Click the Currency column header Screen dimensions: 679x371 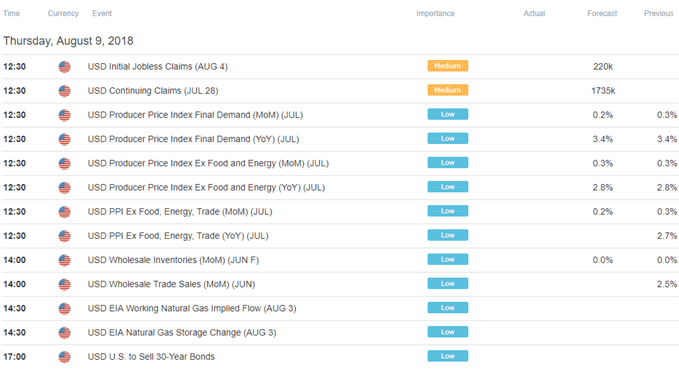tap(63, 13)
